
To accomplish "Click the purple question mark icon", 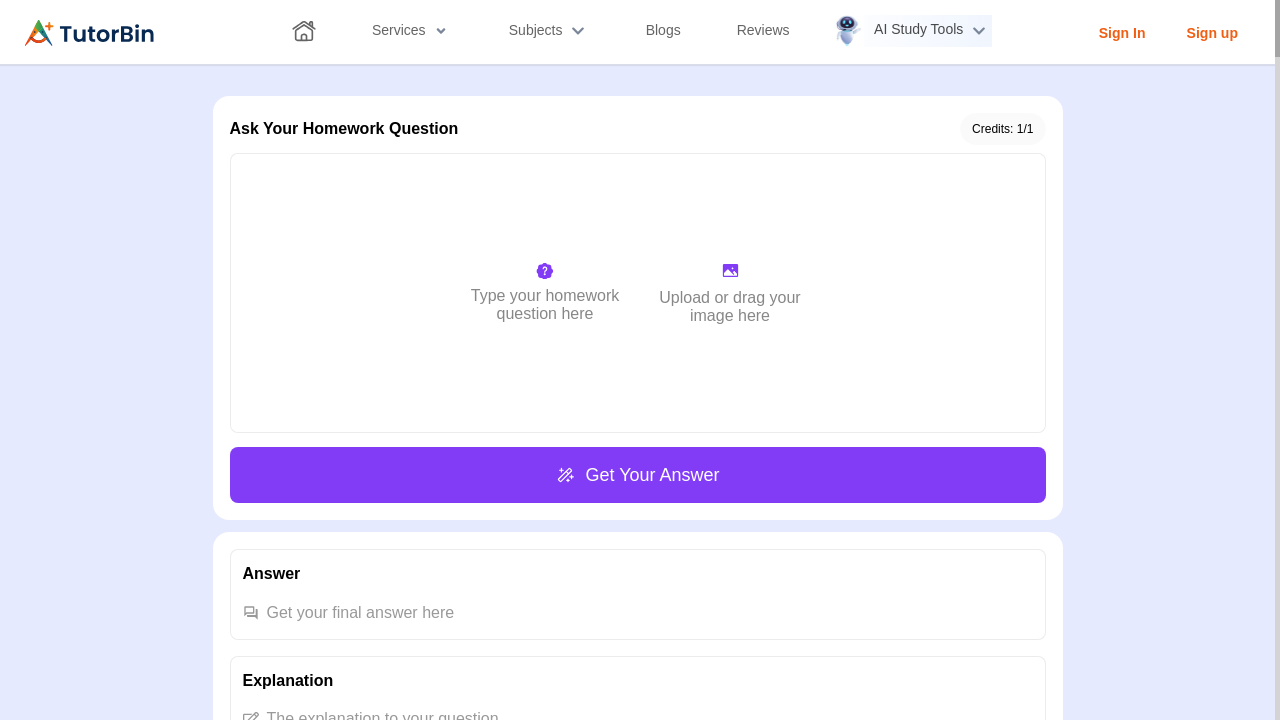I will coord(545,271).
